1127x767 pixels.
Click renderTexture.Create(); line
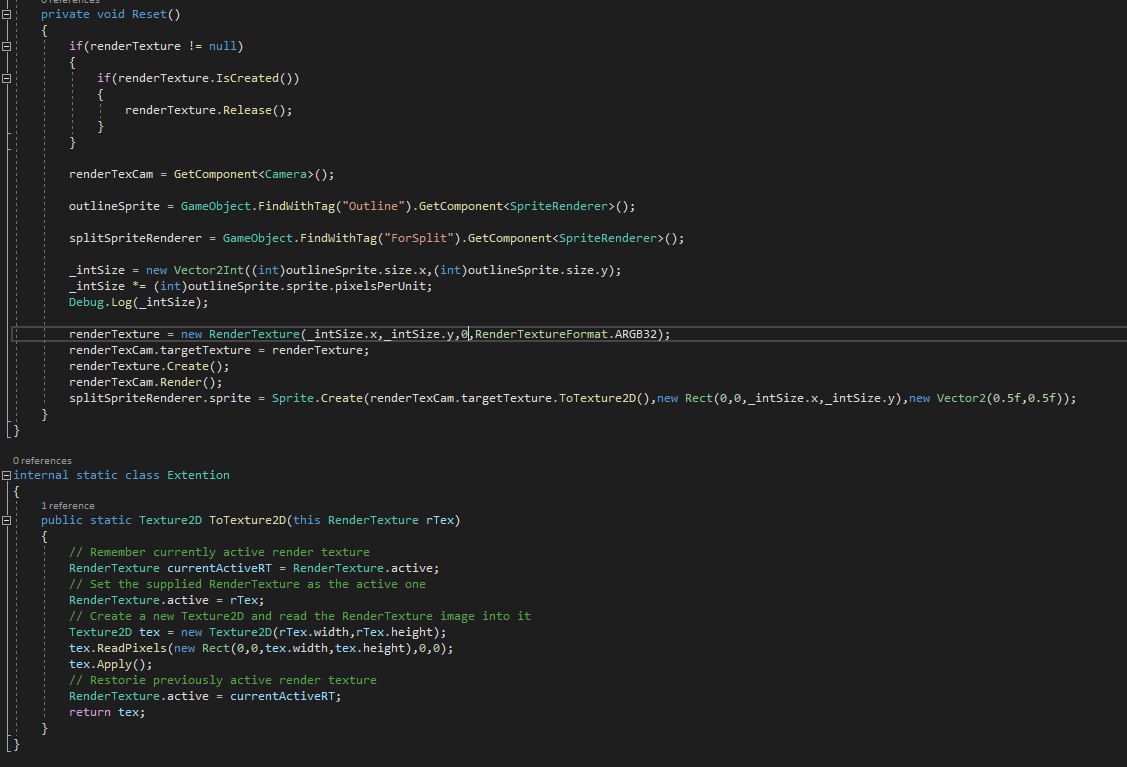pos(149,366)
